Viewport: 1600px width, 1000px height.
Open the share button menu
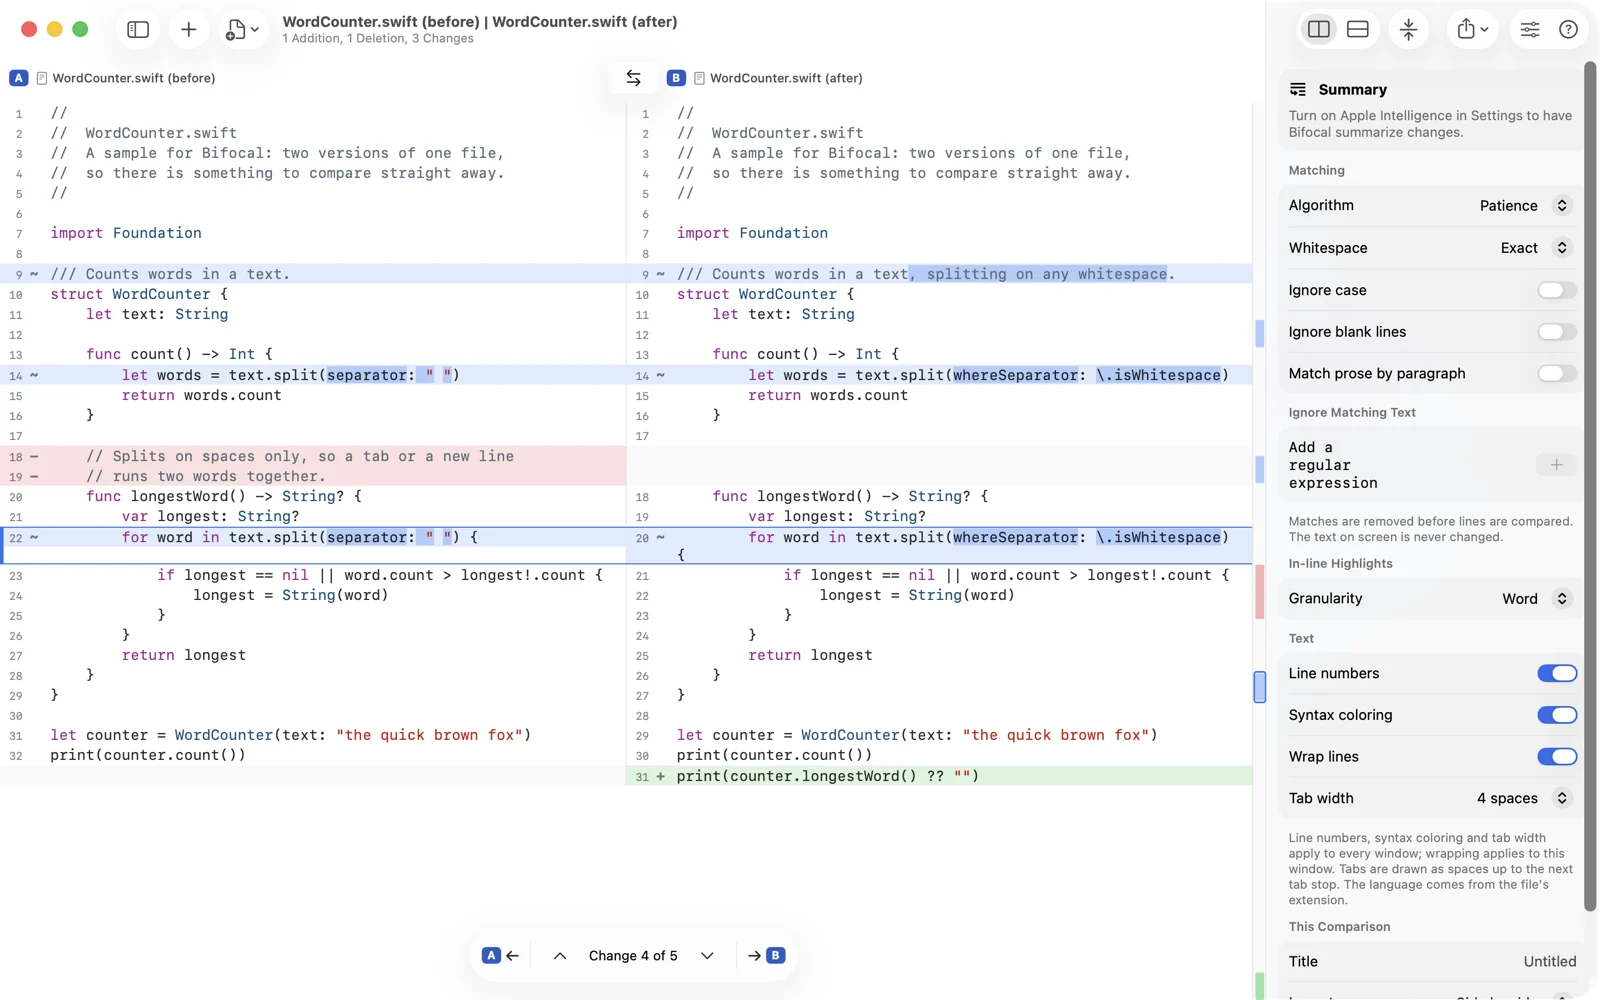pos(1472,30)
